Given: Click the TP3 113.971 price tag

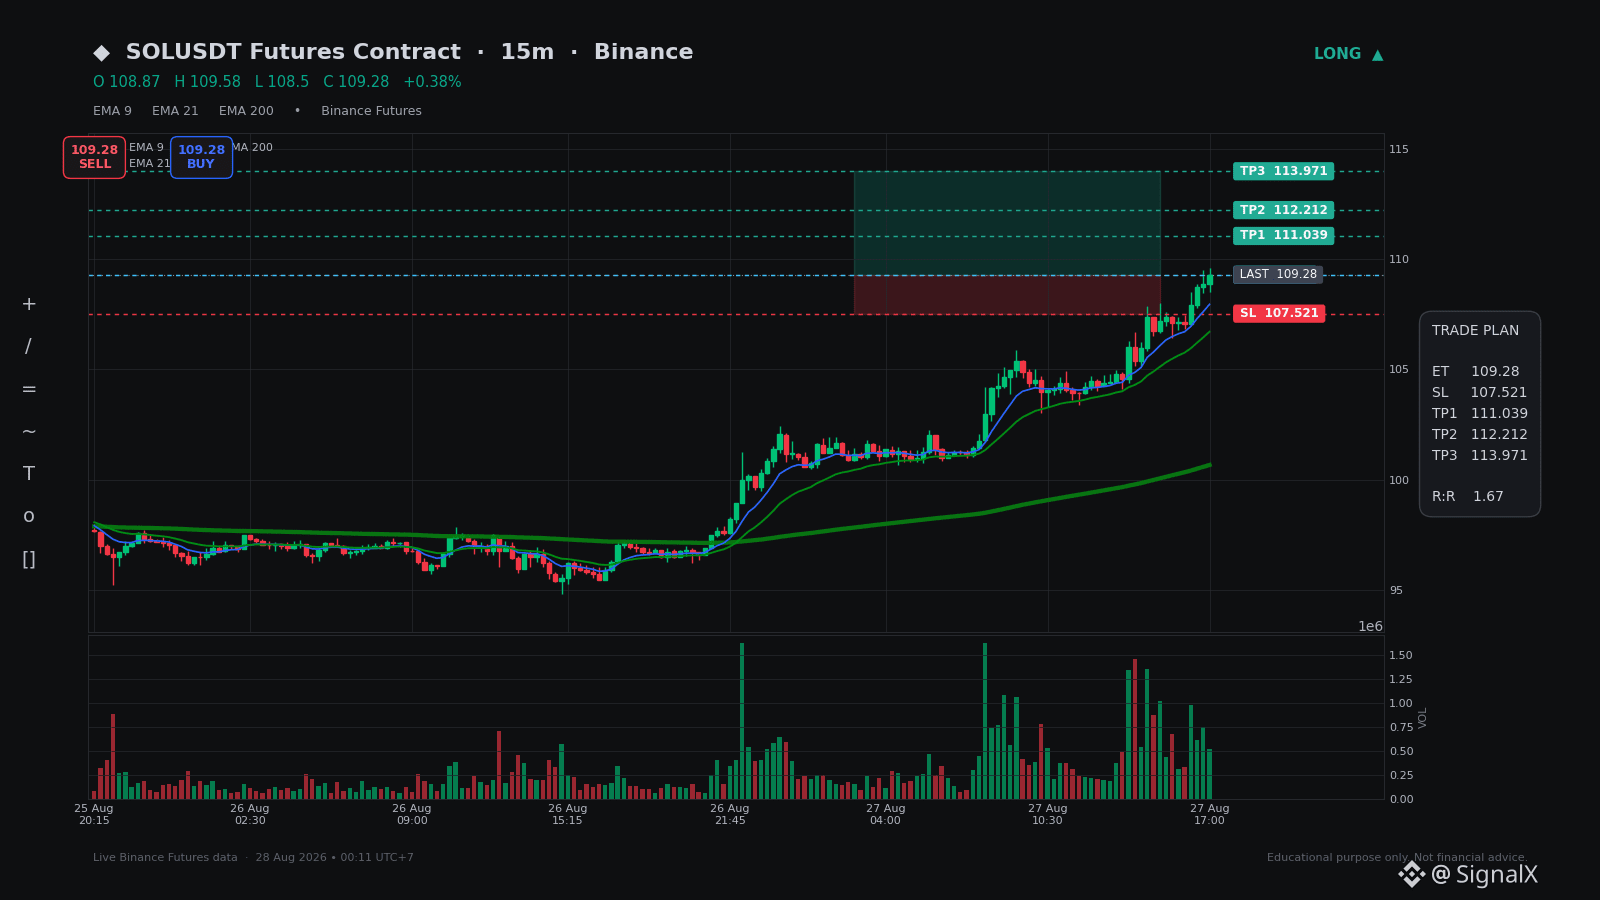Looking at the screenshot, I should point(1283,171).
